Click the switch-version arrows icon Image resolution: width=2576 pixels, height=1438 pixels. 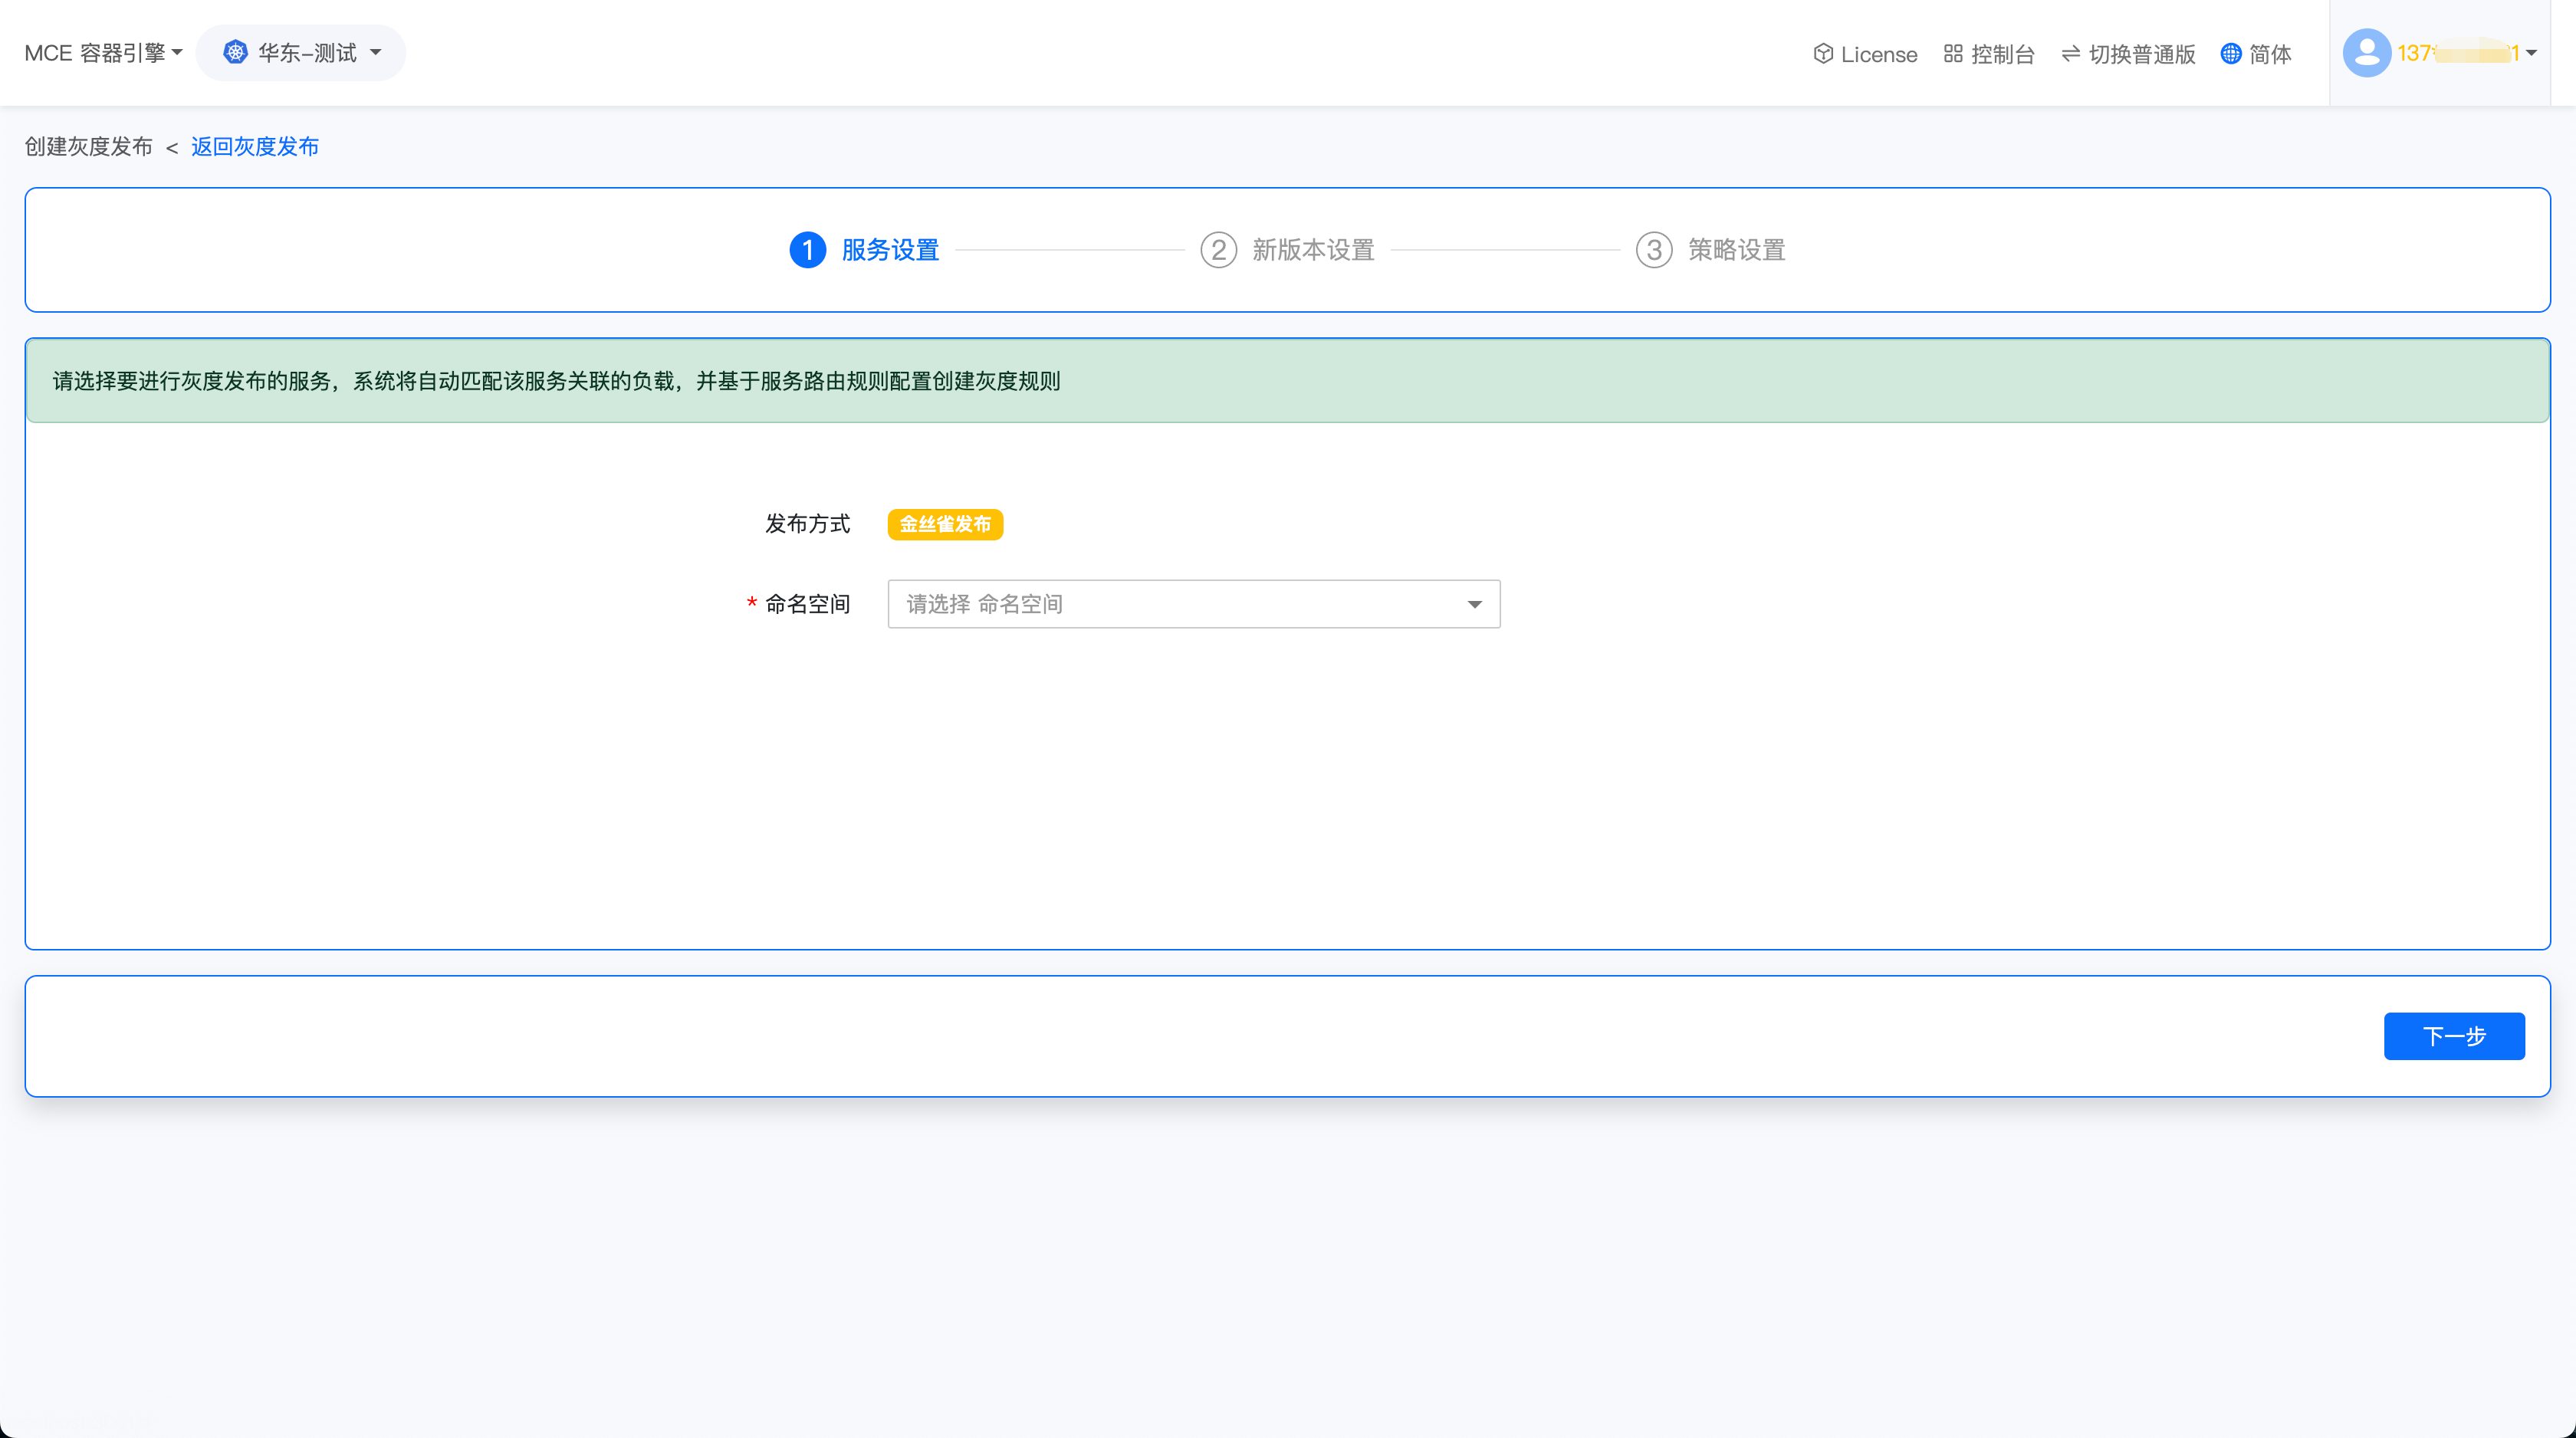point(2070,54)
